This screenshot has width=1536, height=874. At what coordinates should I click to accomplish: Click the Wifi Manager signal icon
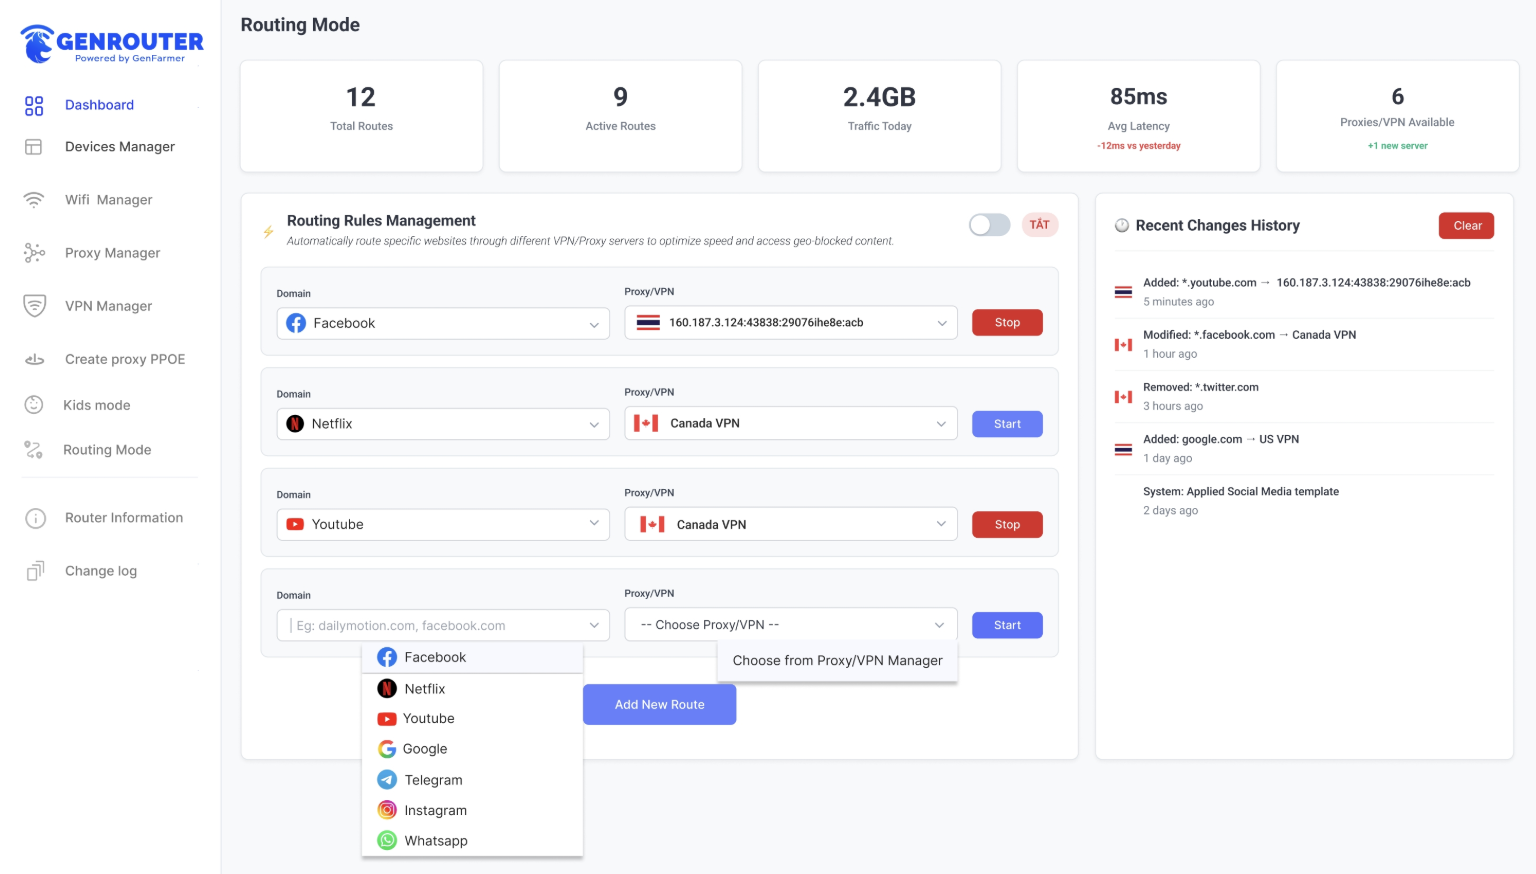click(x=34, y=200)
